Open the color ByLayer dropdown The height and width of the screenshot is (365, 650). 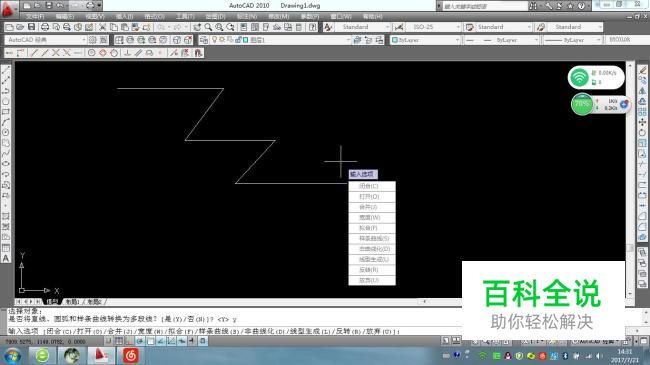click(425, 40)
